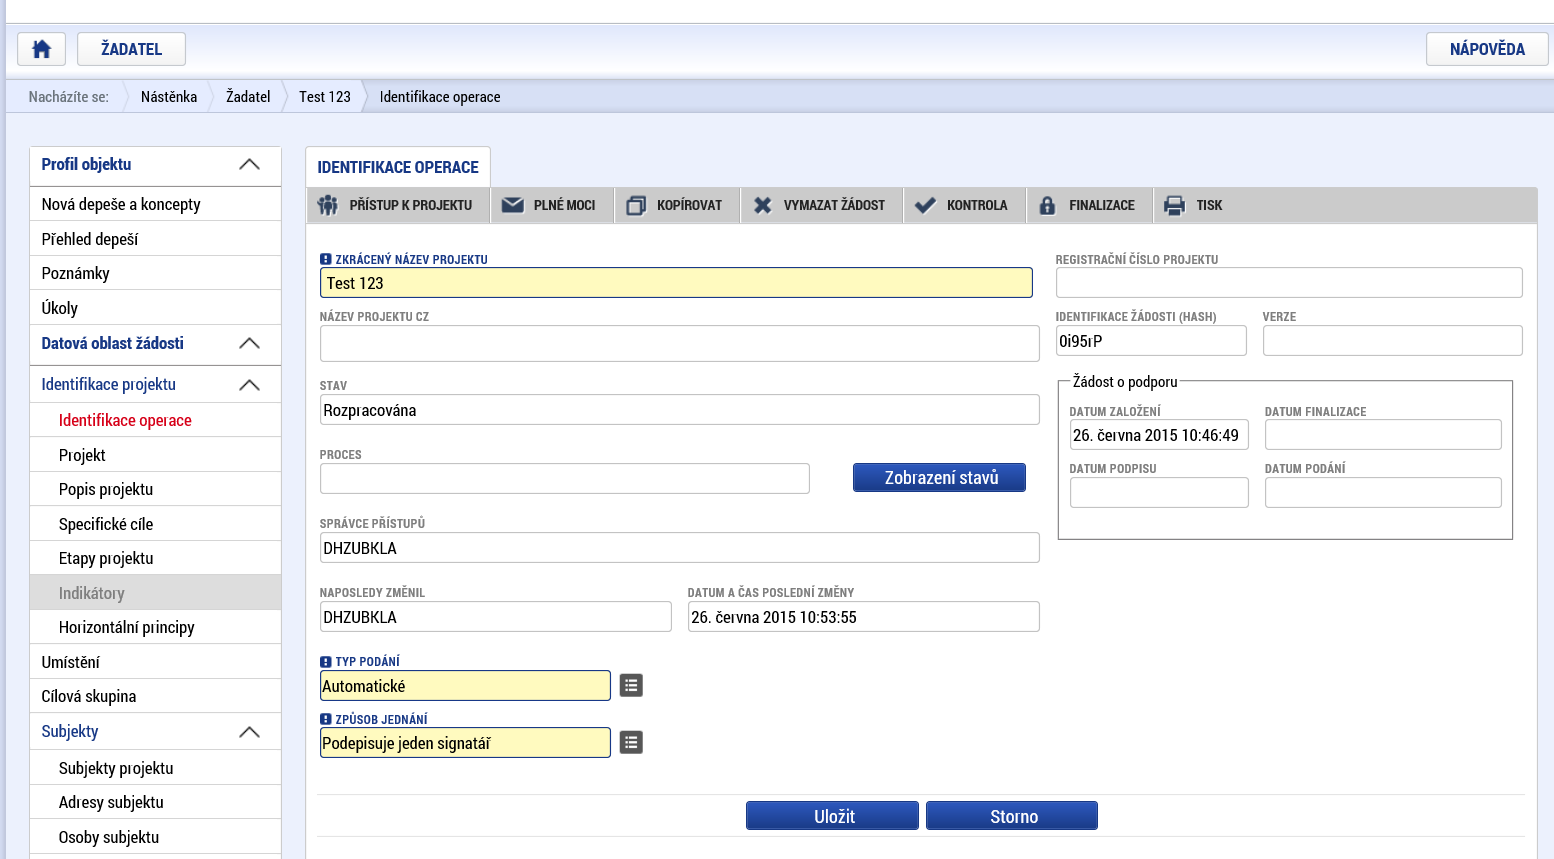1554x859 pixels.
Task: Go to home via house icon
Action: [x=42, y=49]
